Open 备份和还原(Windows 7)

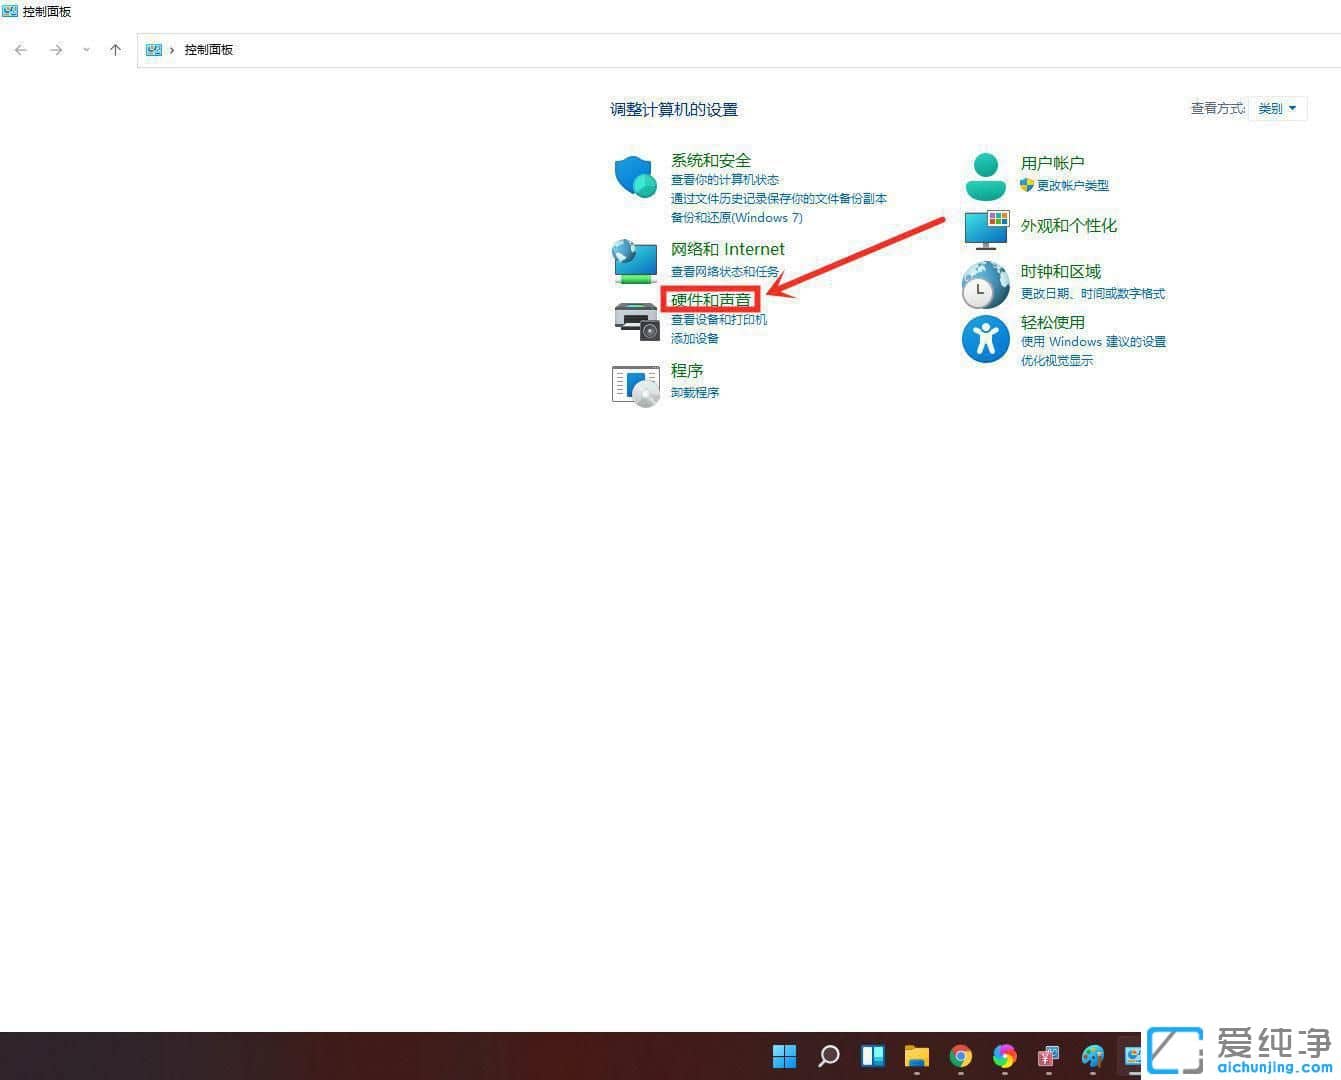click(x=737, y=217)
